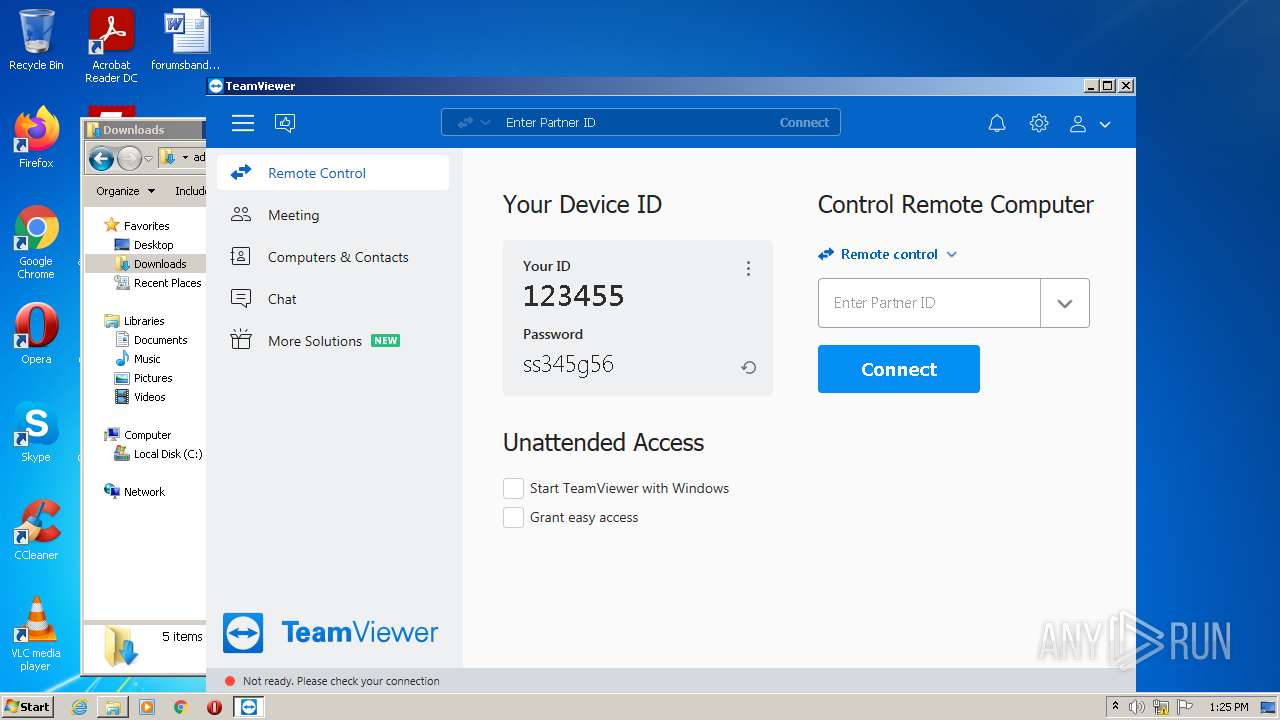Refresh the password with the reload icon
The width and height of the screenshot is (1280, 720).
748,367
